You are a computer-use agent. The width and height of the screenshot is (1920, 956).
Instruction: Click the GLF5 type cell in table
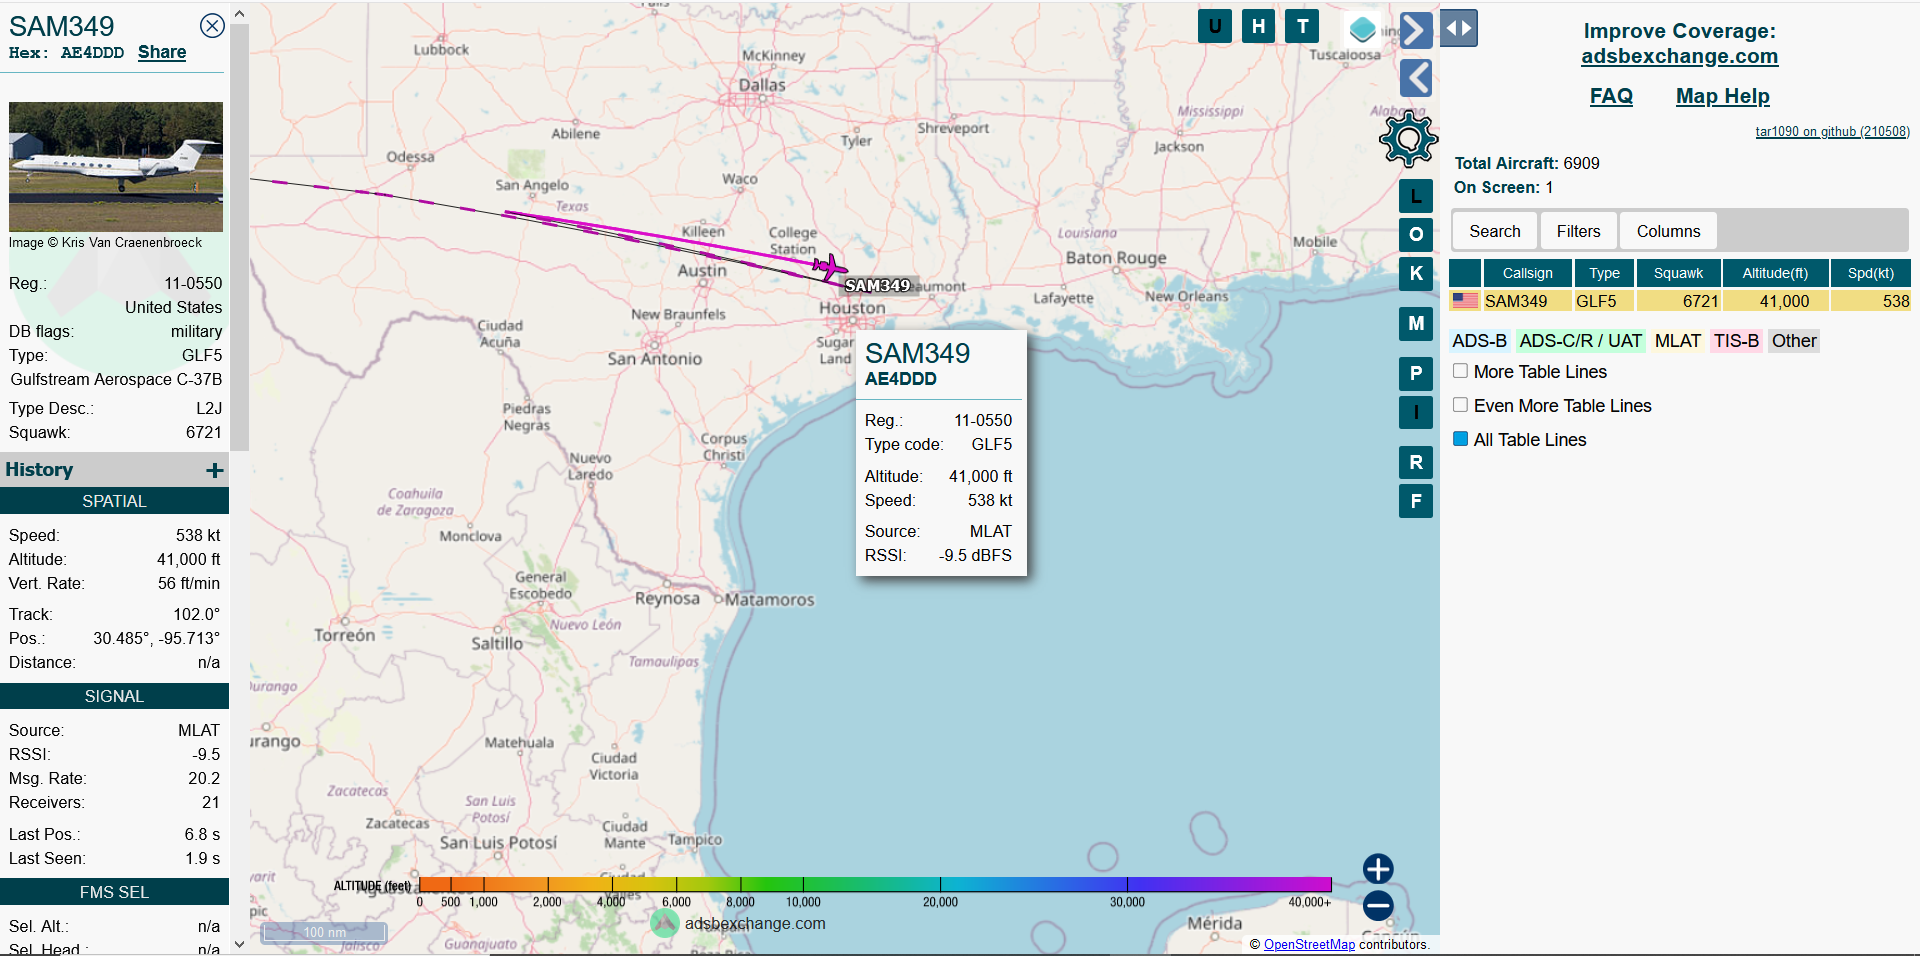click(x=1604, y=301)
